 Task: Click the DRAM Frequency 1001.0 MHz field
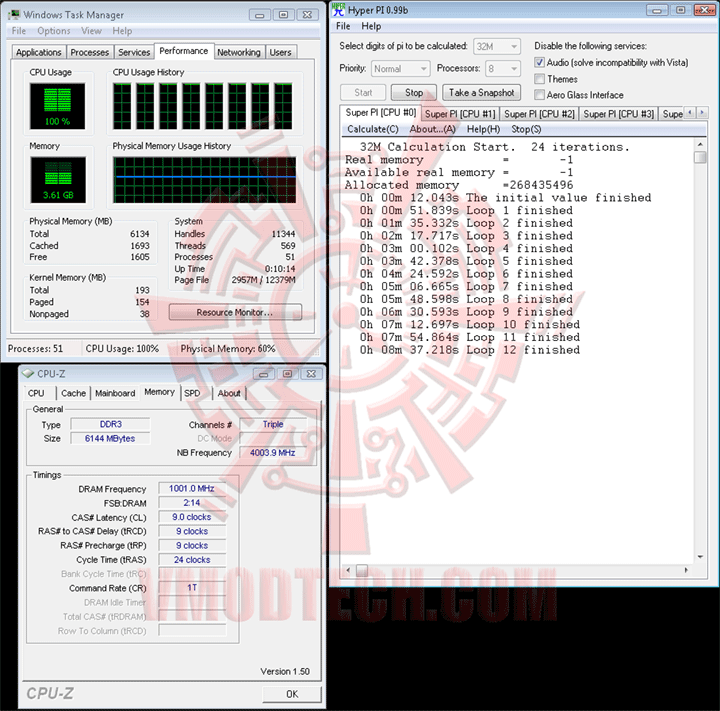(192, 489)
